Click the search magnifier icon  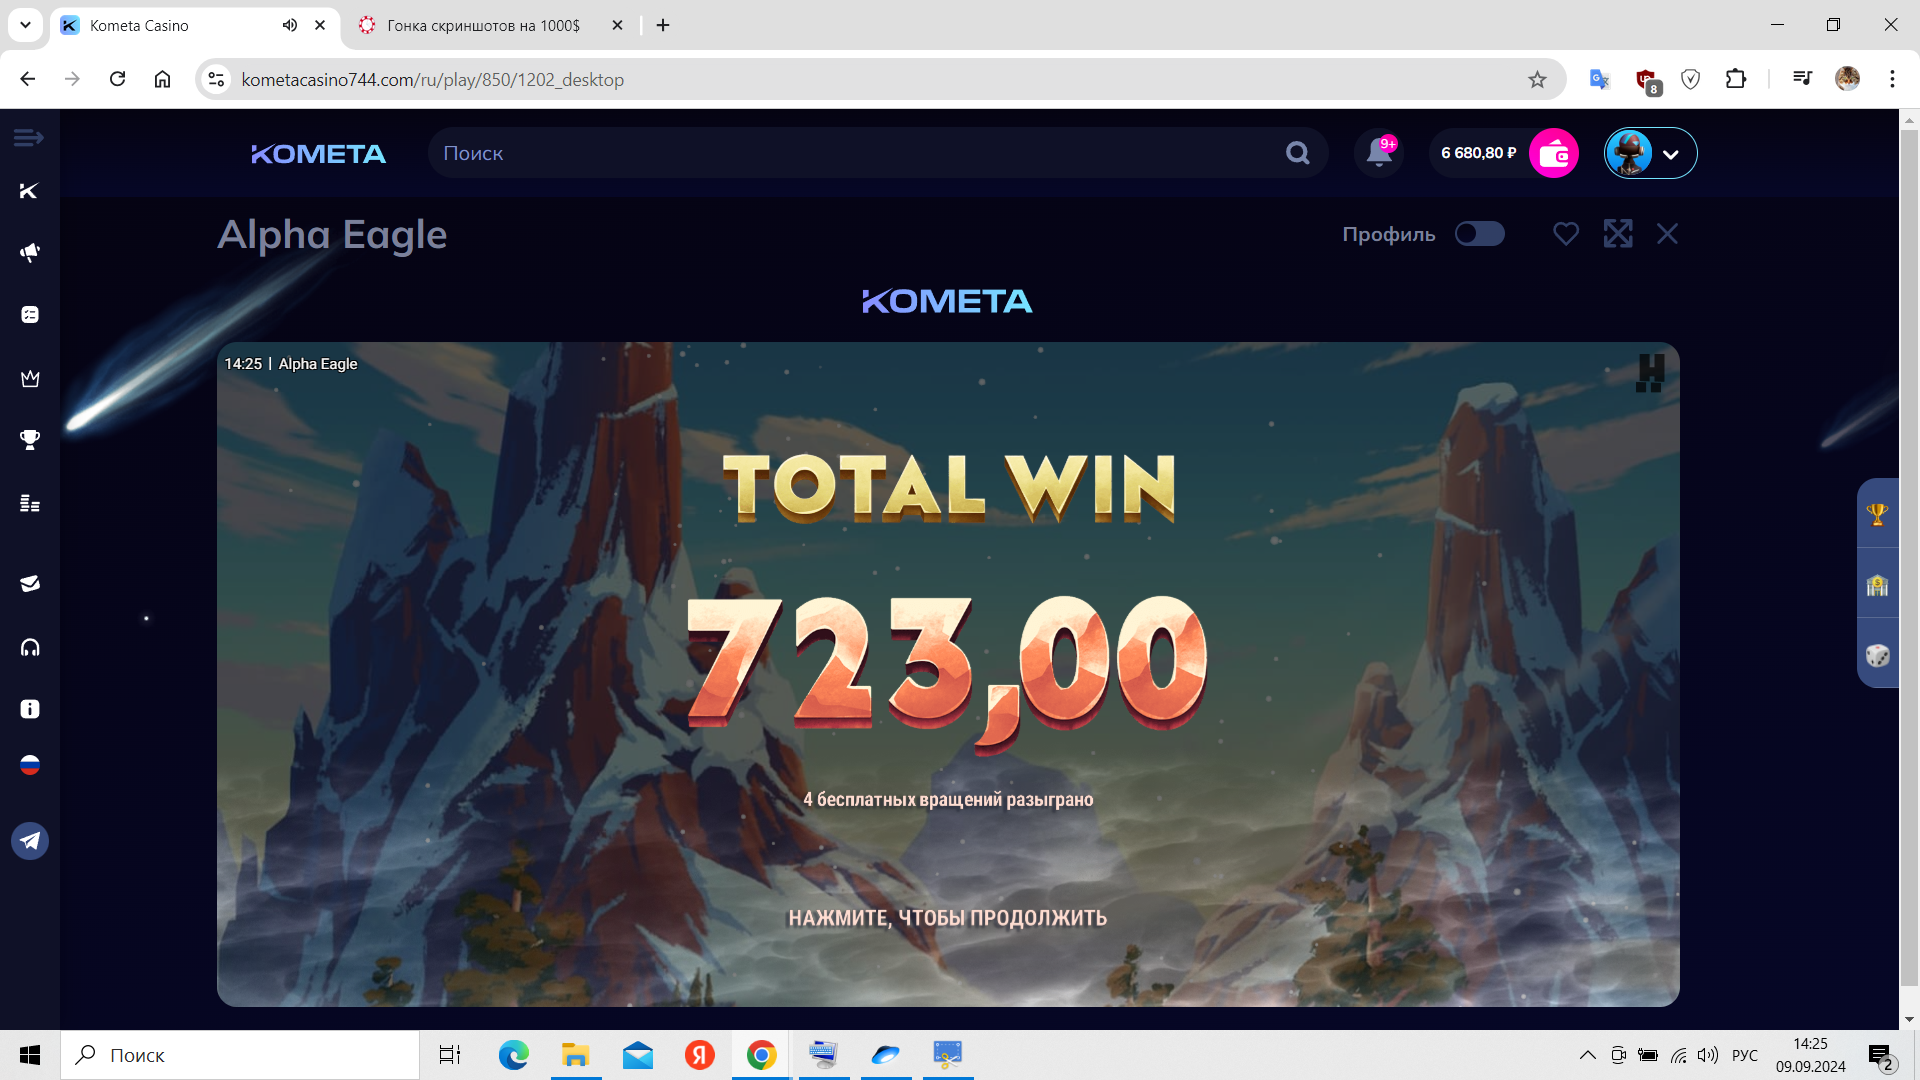(1297, 153)
